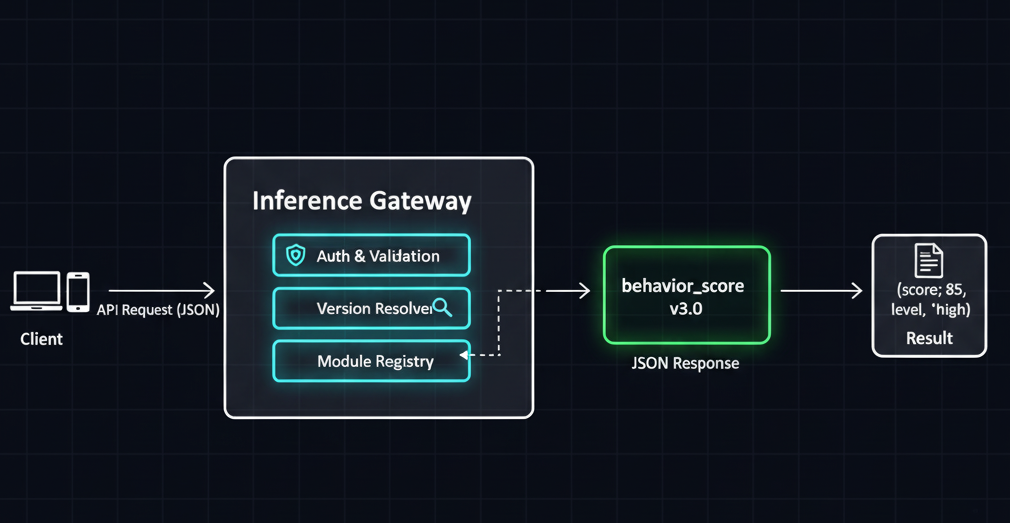
Task: Click the v3.0 version text
Action: [686, 309]
